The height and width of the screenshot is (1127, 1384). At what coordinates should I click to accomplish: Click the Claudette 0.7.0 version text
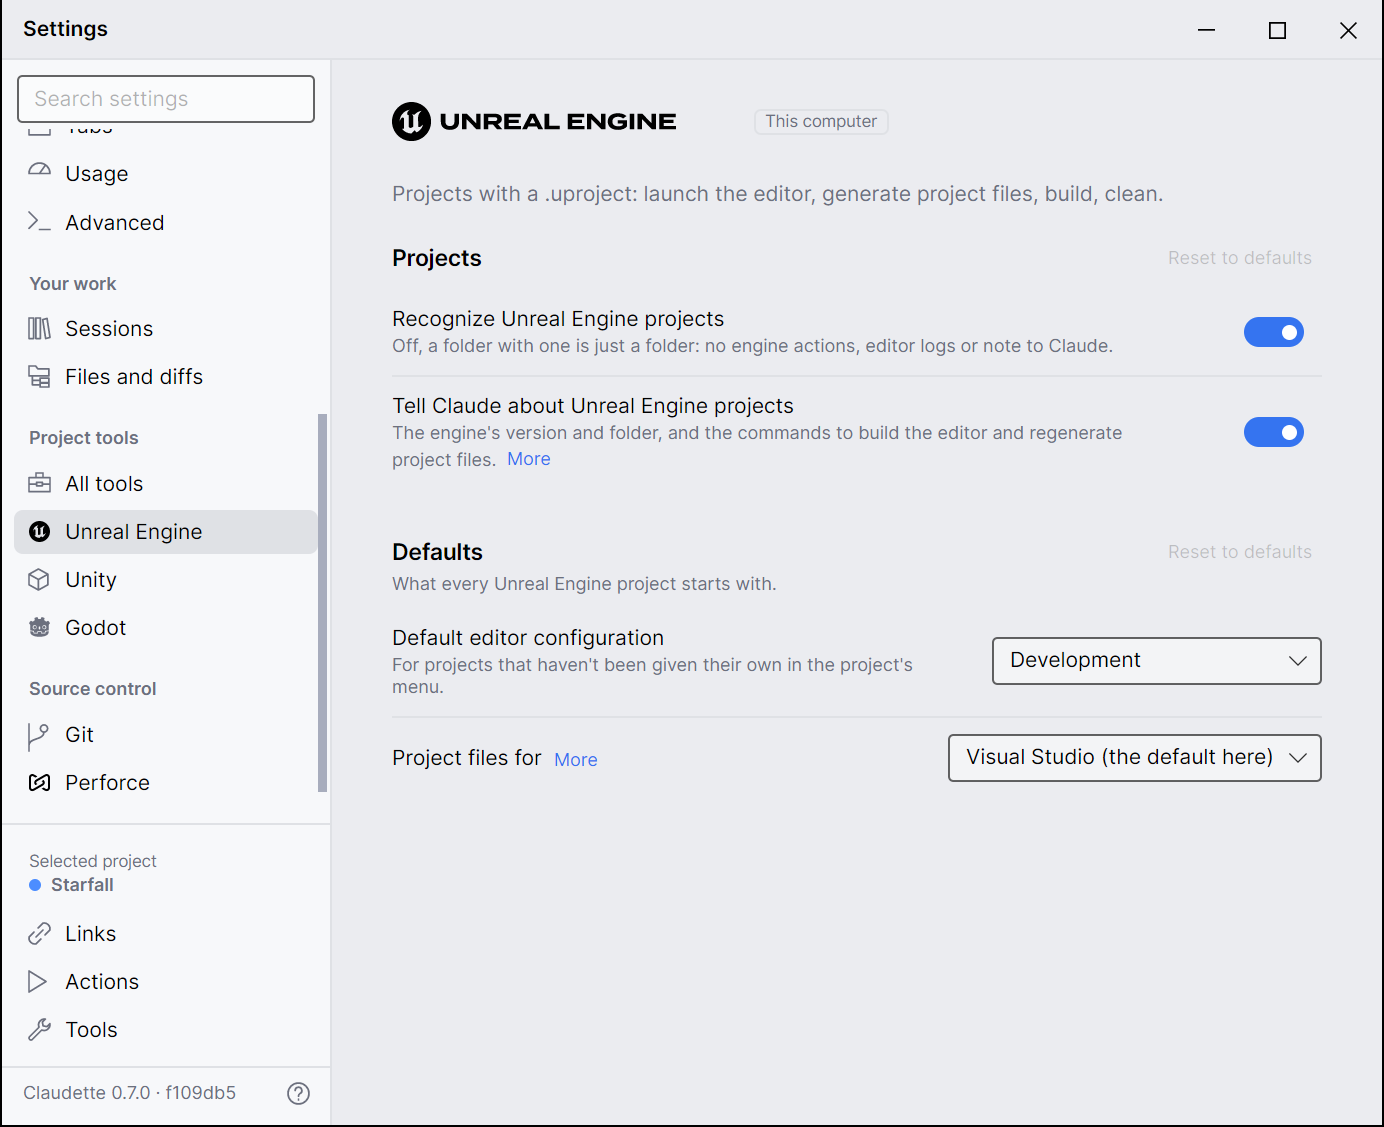[130, 1093]
